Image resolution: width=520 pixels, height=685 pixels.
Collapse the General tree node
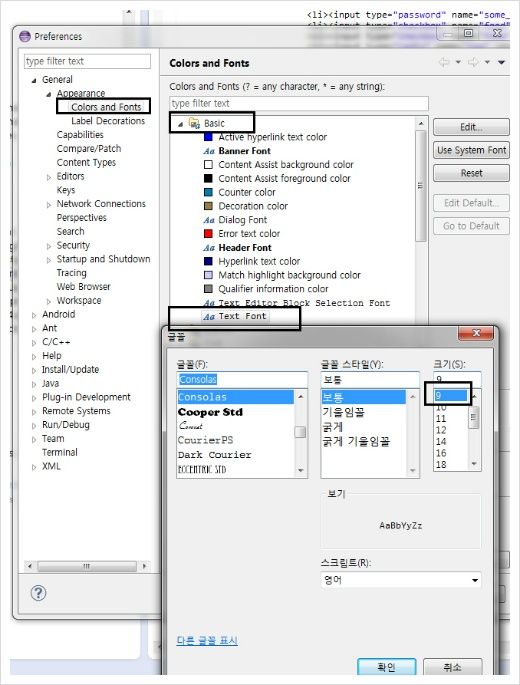[x=34, y=80]
